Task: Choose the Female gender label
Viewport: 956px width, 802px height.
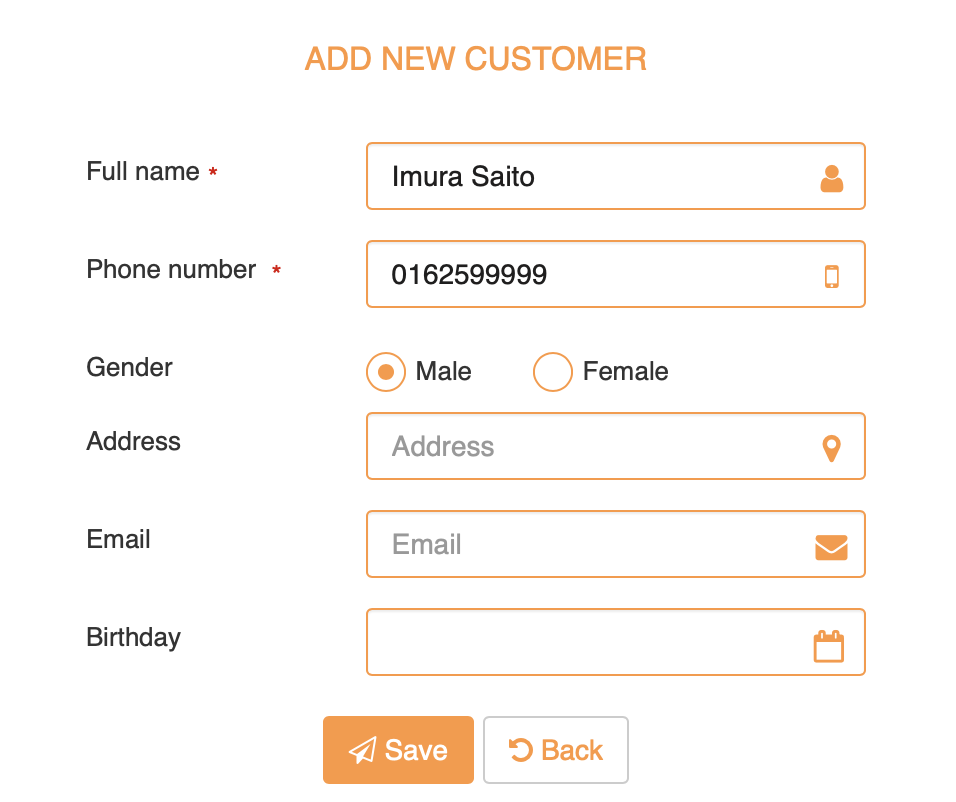Action: click(x=625, y=372)
